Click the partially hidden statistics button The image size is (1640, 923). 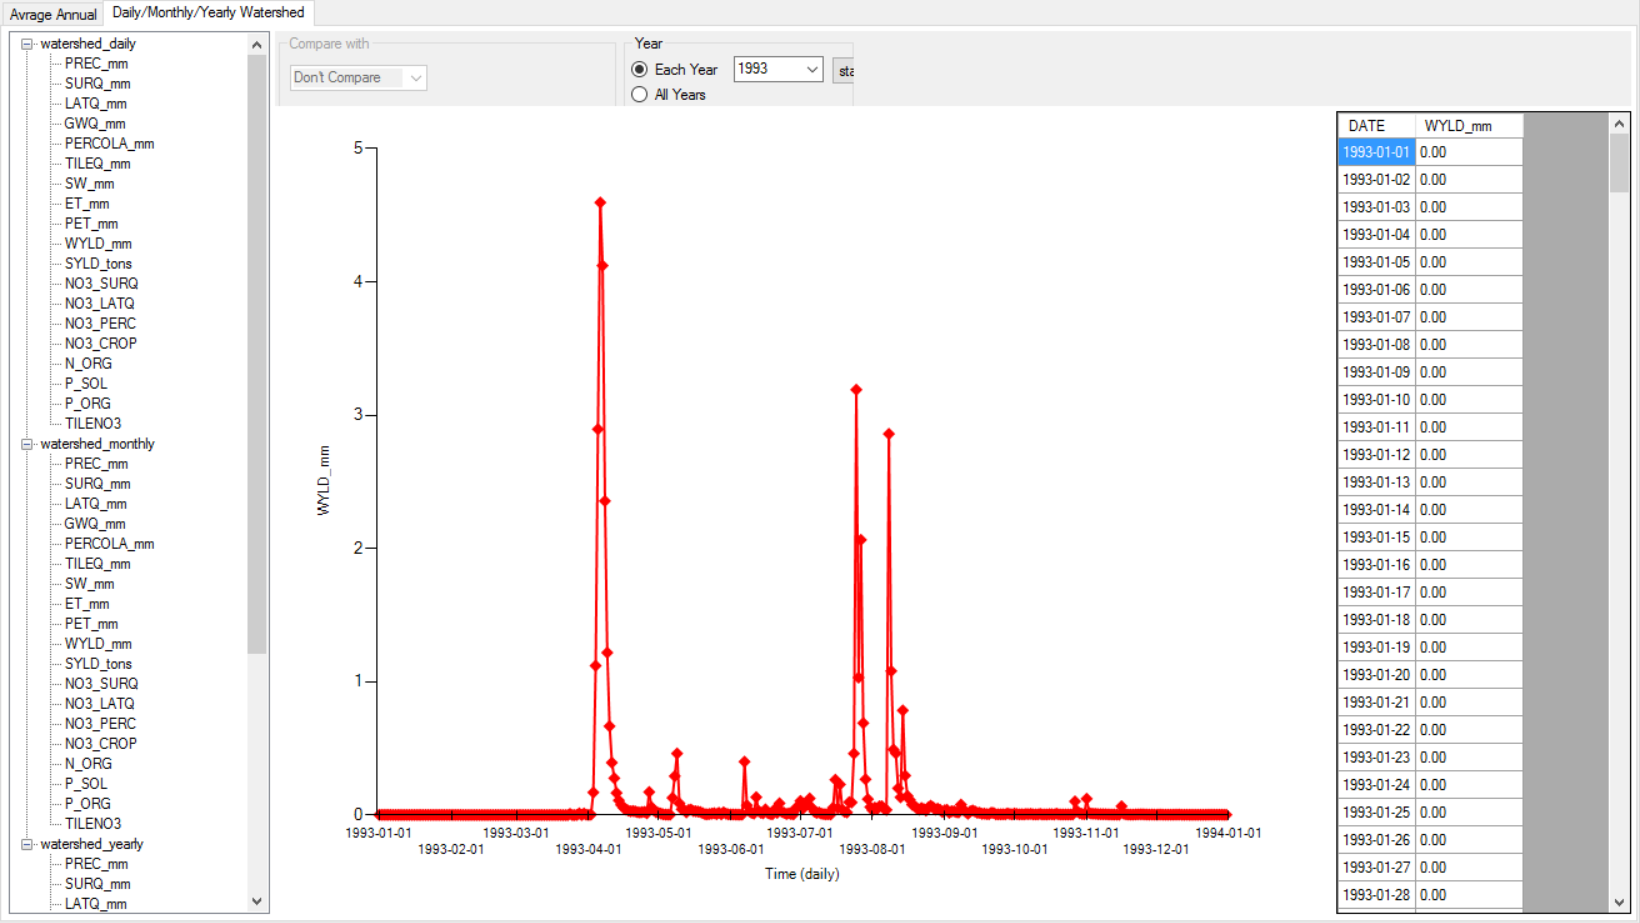[x=844, y=70]
